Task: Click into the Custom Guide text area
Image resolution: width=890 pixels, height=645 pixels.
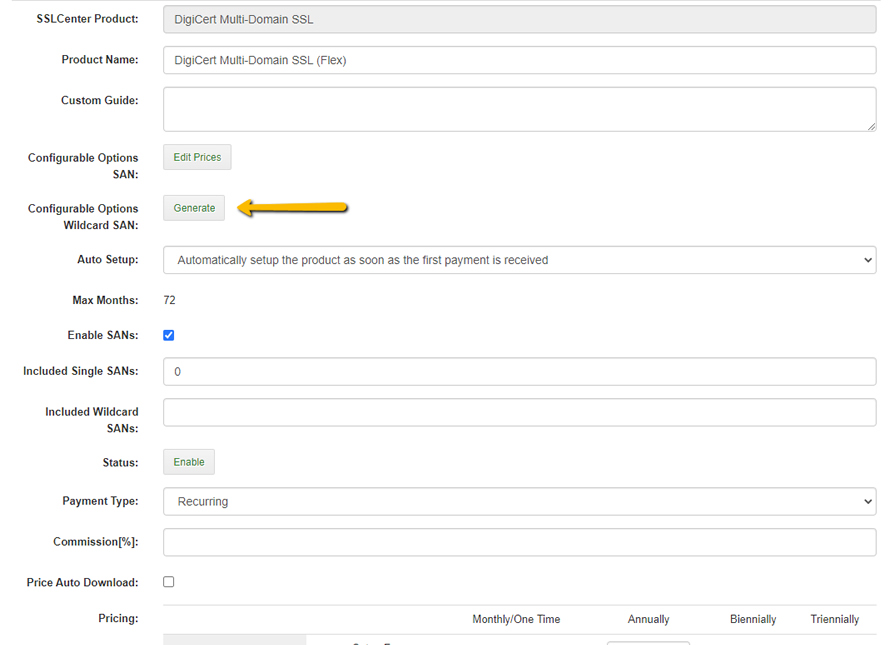Action: pyautogui.click(x=519, y=110)
